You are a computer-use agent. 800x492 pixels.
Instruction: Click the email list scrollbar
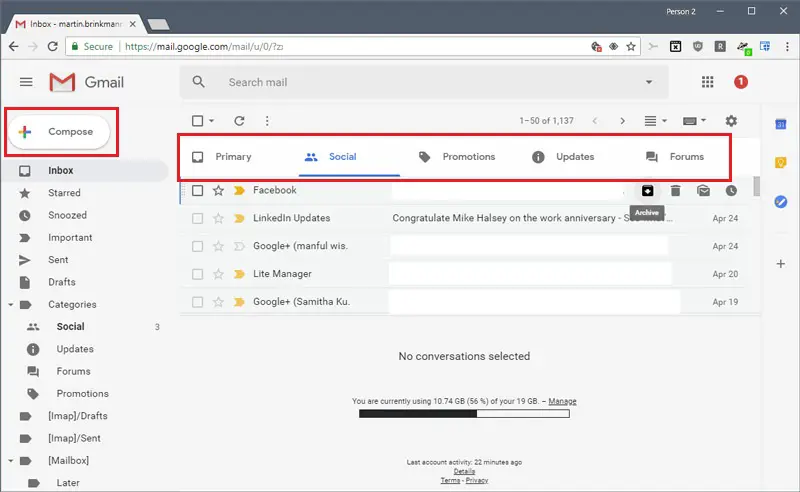pos(757,186)
